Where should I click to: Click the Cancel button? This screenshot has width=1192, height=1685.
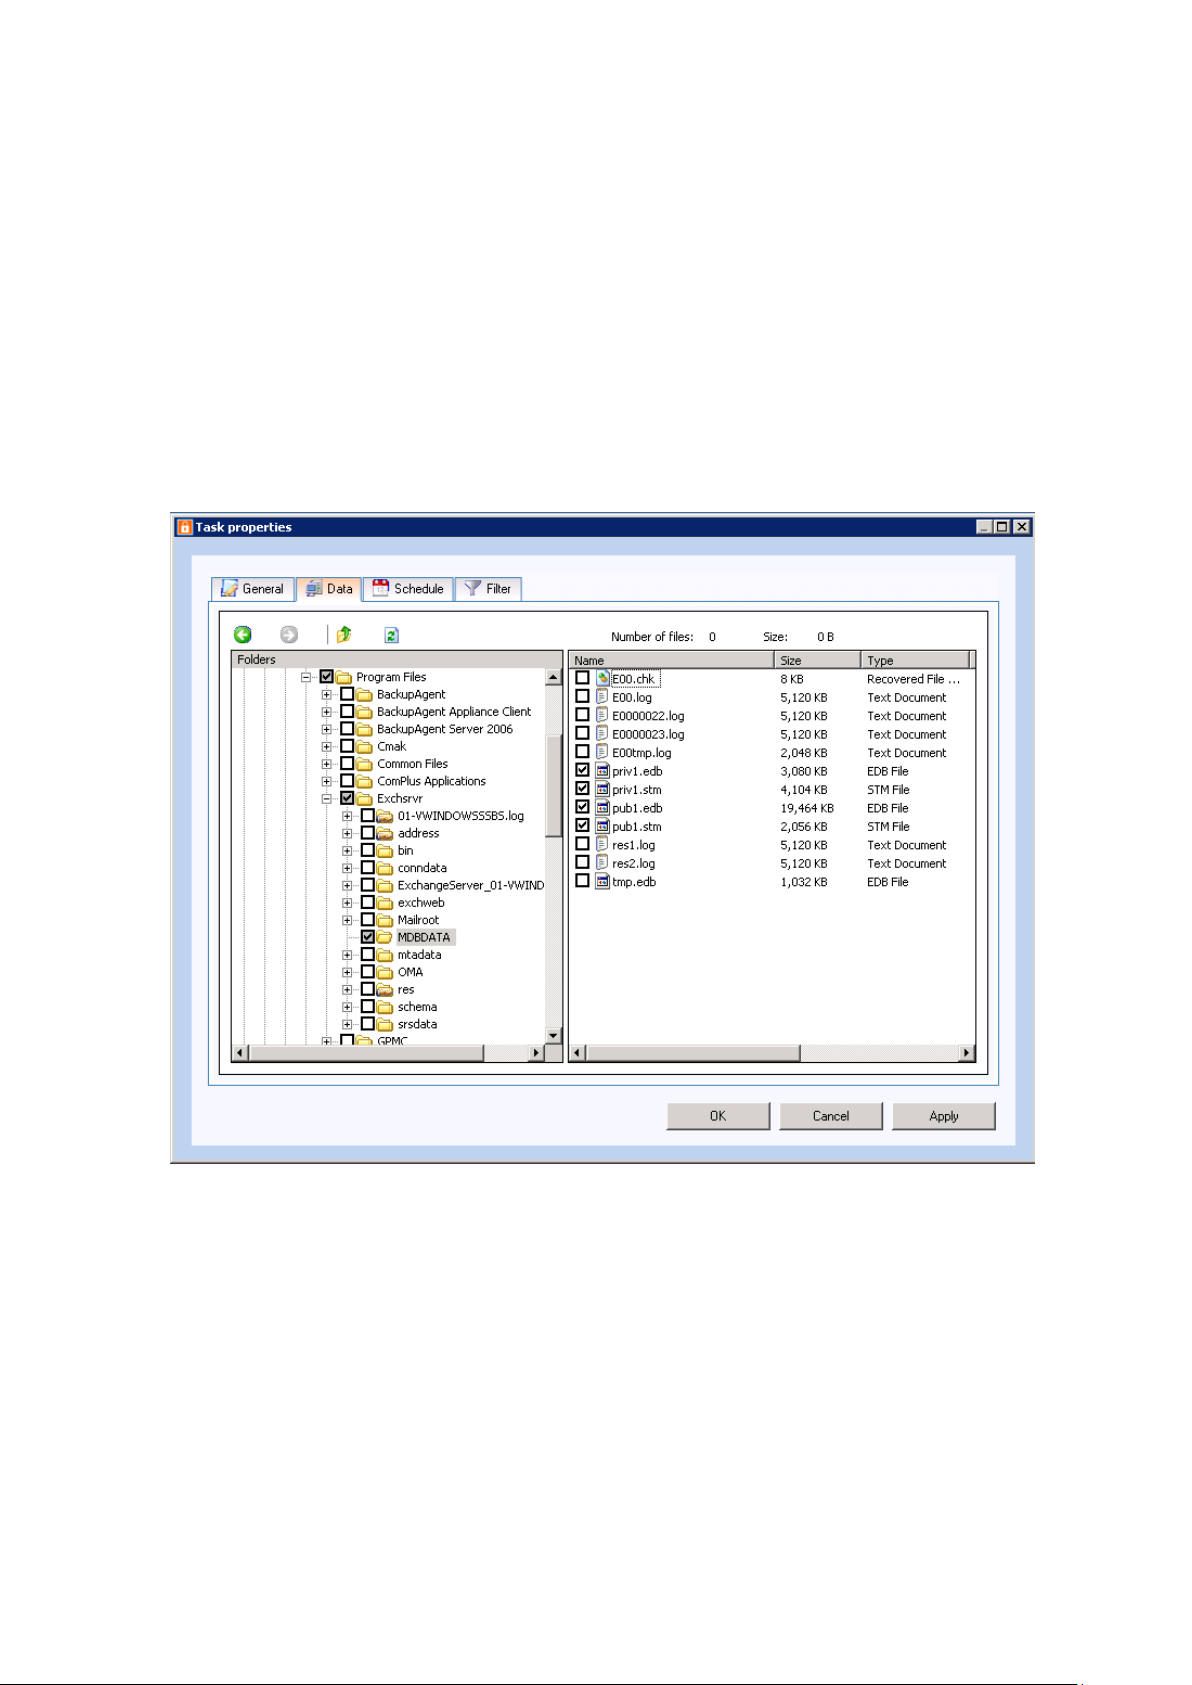(x=831, y=1116)
